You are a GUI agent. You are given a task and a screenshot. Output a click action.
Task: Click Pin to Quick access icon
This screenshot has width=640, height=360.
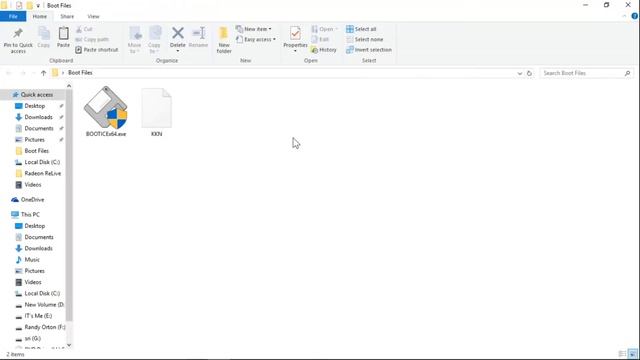[18, 34]
